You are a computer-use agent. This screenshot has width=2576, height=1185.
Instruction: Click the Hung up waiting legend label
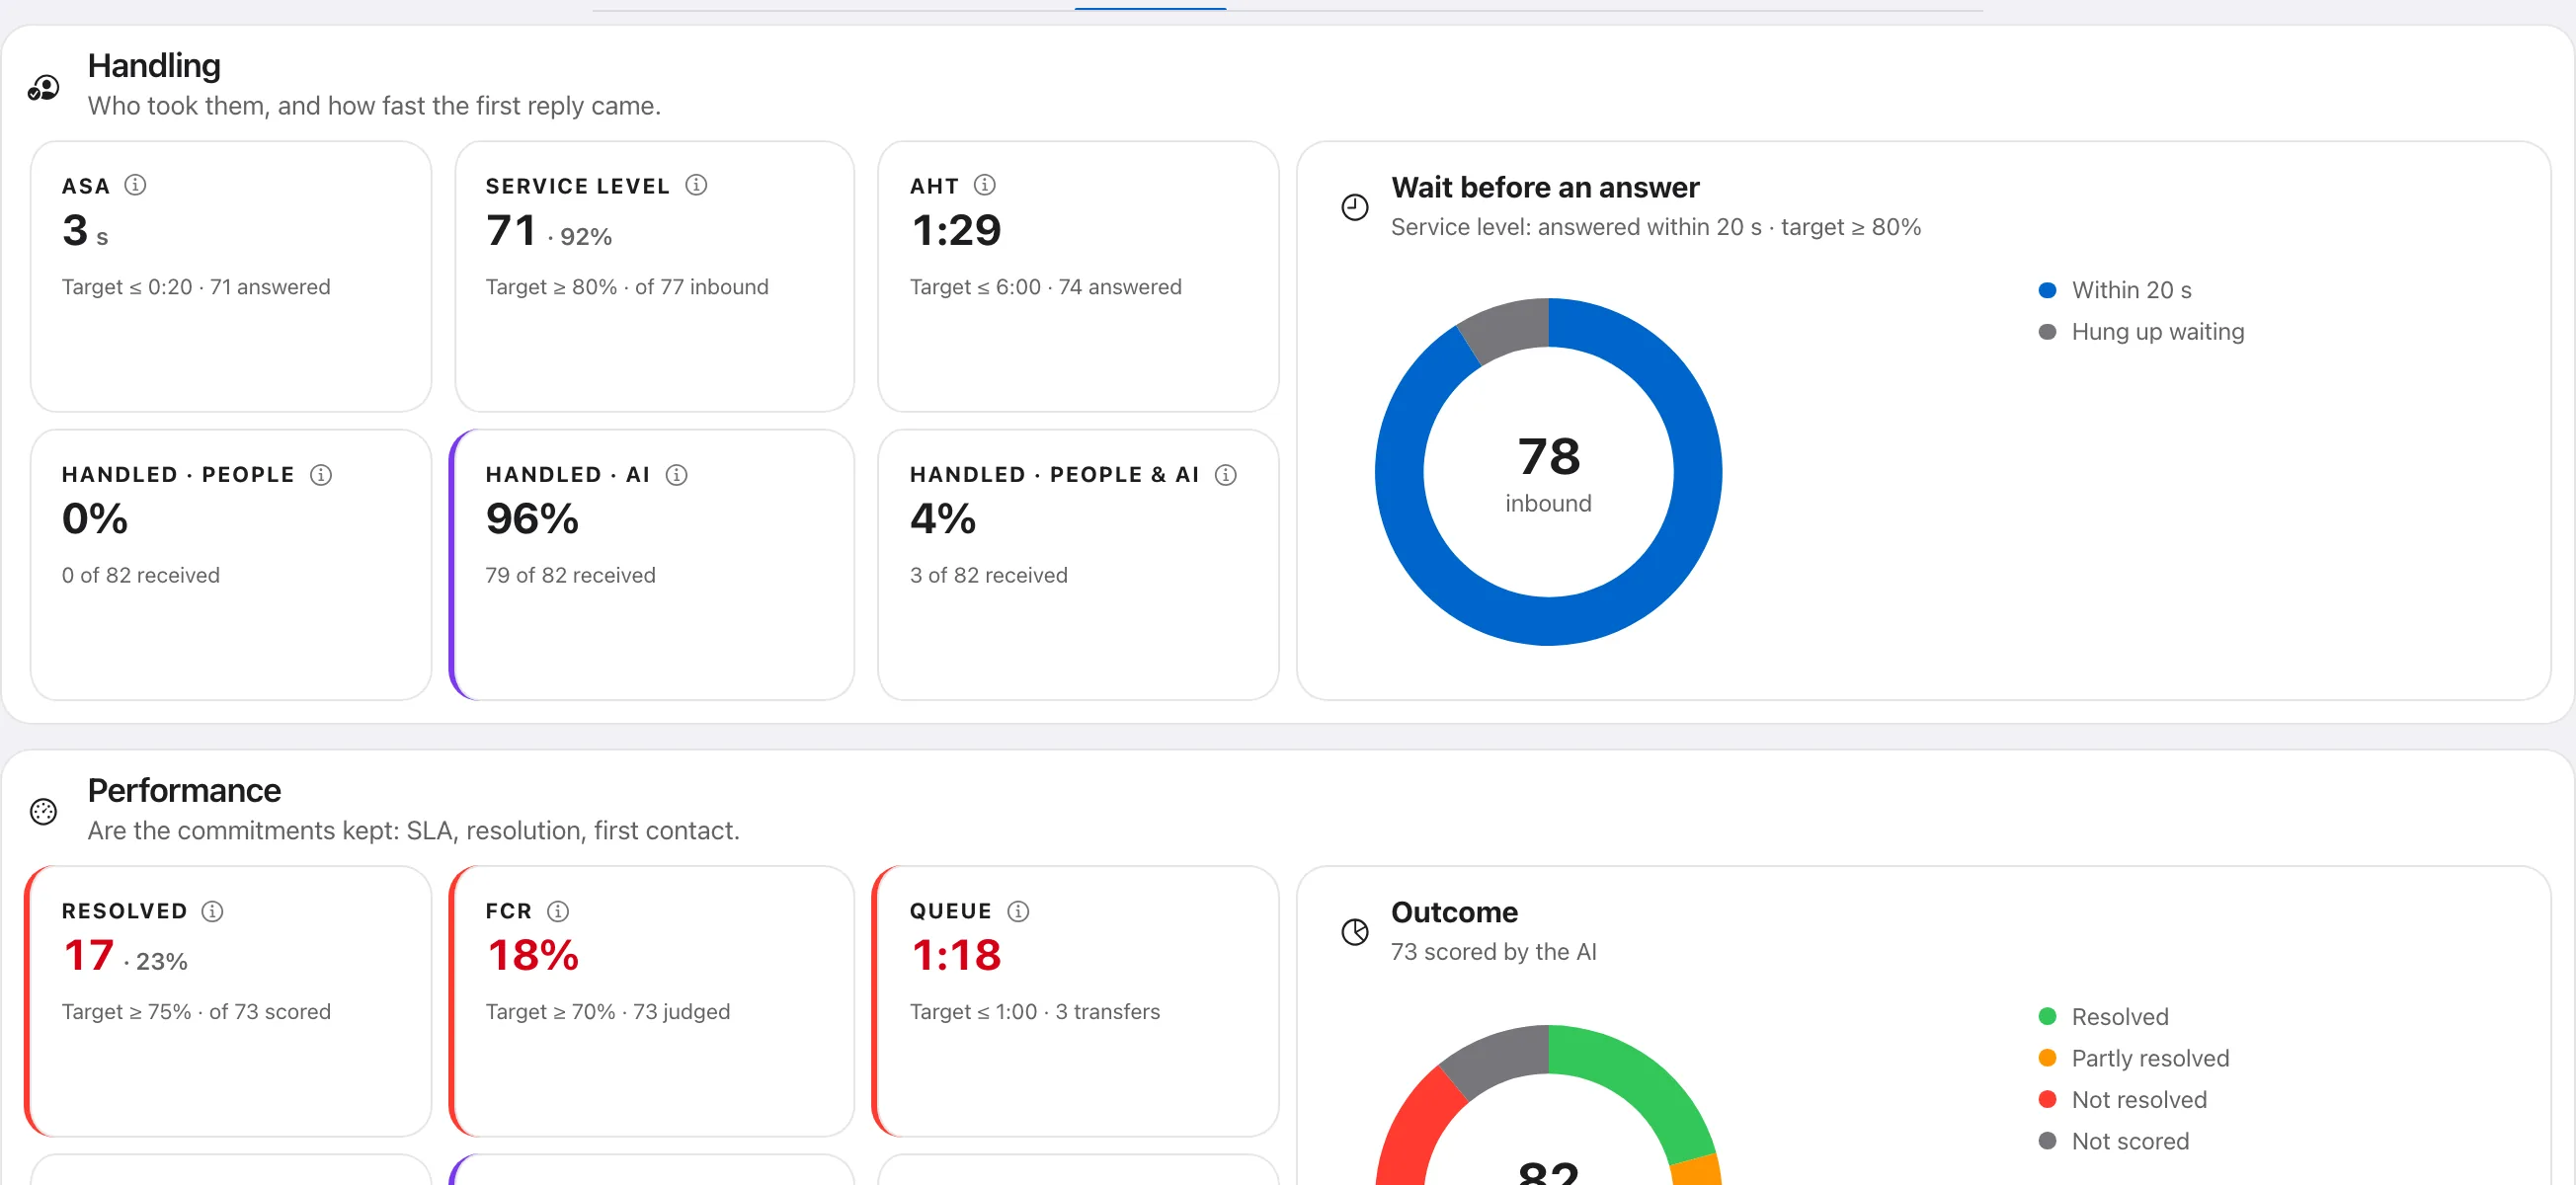pyautogui.click(x=2157, y=331)
